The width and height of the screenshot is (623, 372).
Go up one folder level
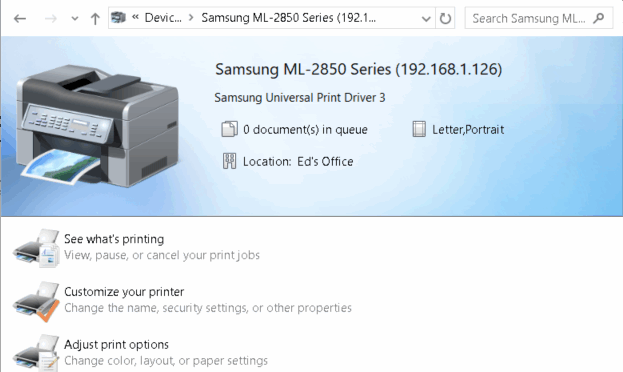[x=95, y=18]
